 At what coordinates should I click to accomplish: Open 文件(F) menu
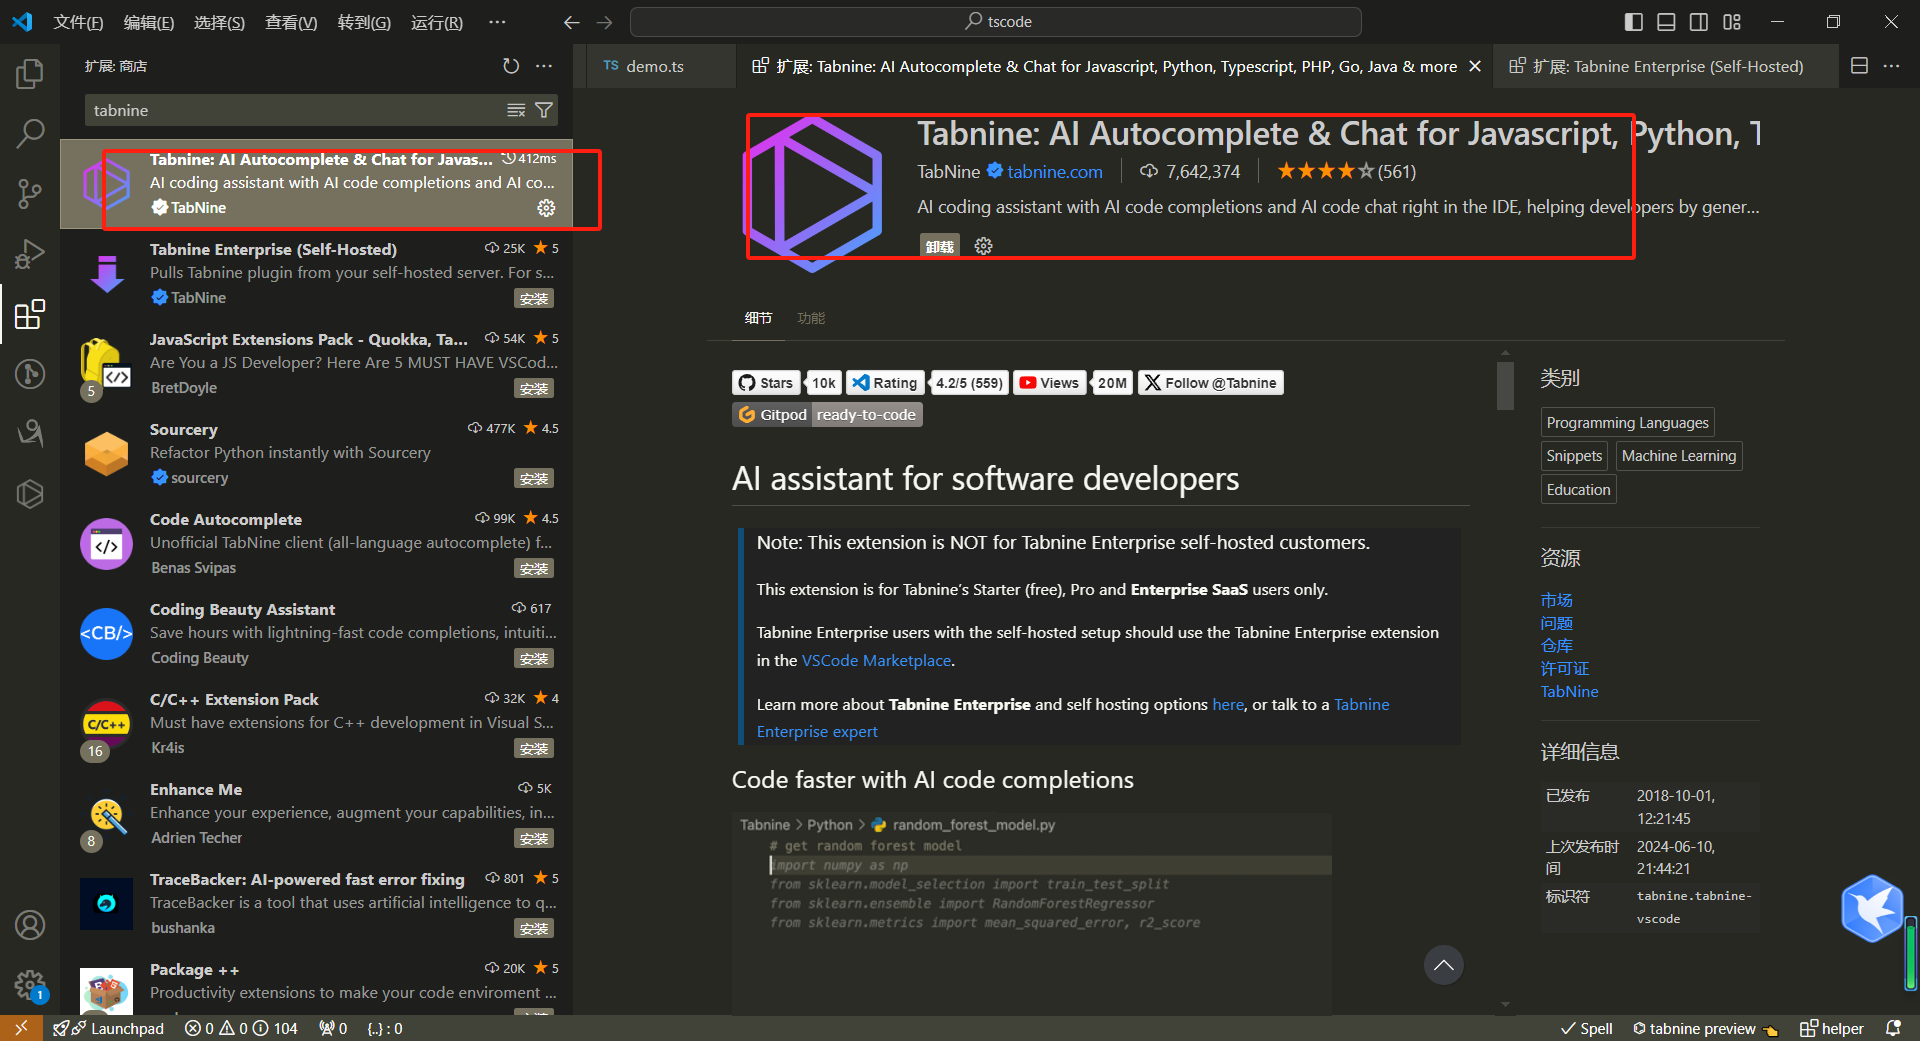78,22
